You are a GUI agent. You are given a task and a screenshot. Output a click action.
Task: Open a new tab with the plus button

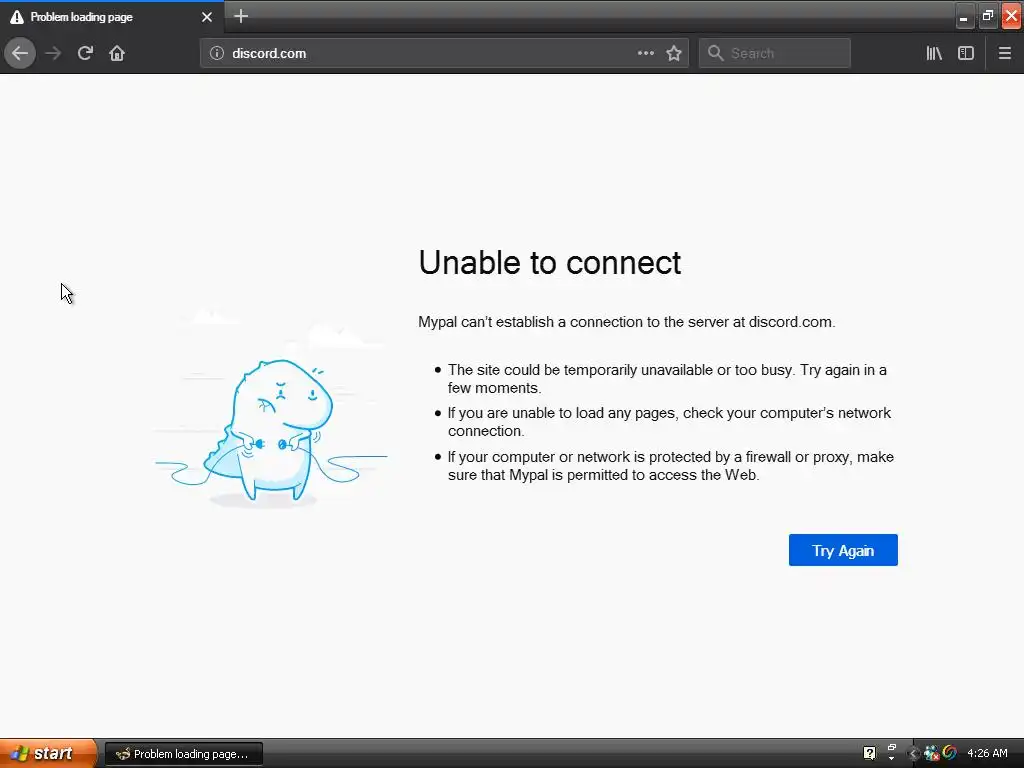coord(241,16)
